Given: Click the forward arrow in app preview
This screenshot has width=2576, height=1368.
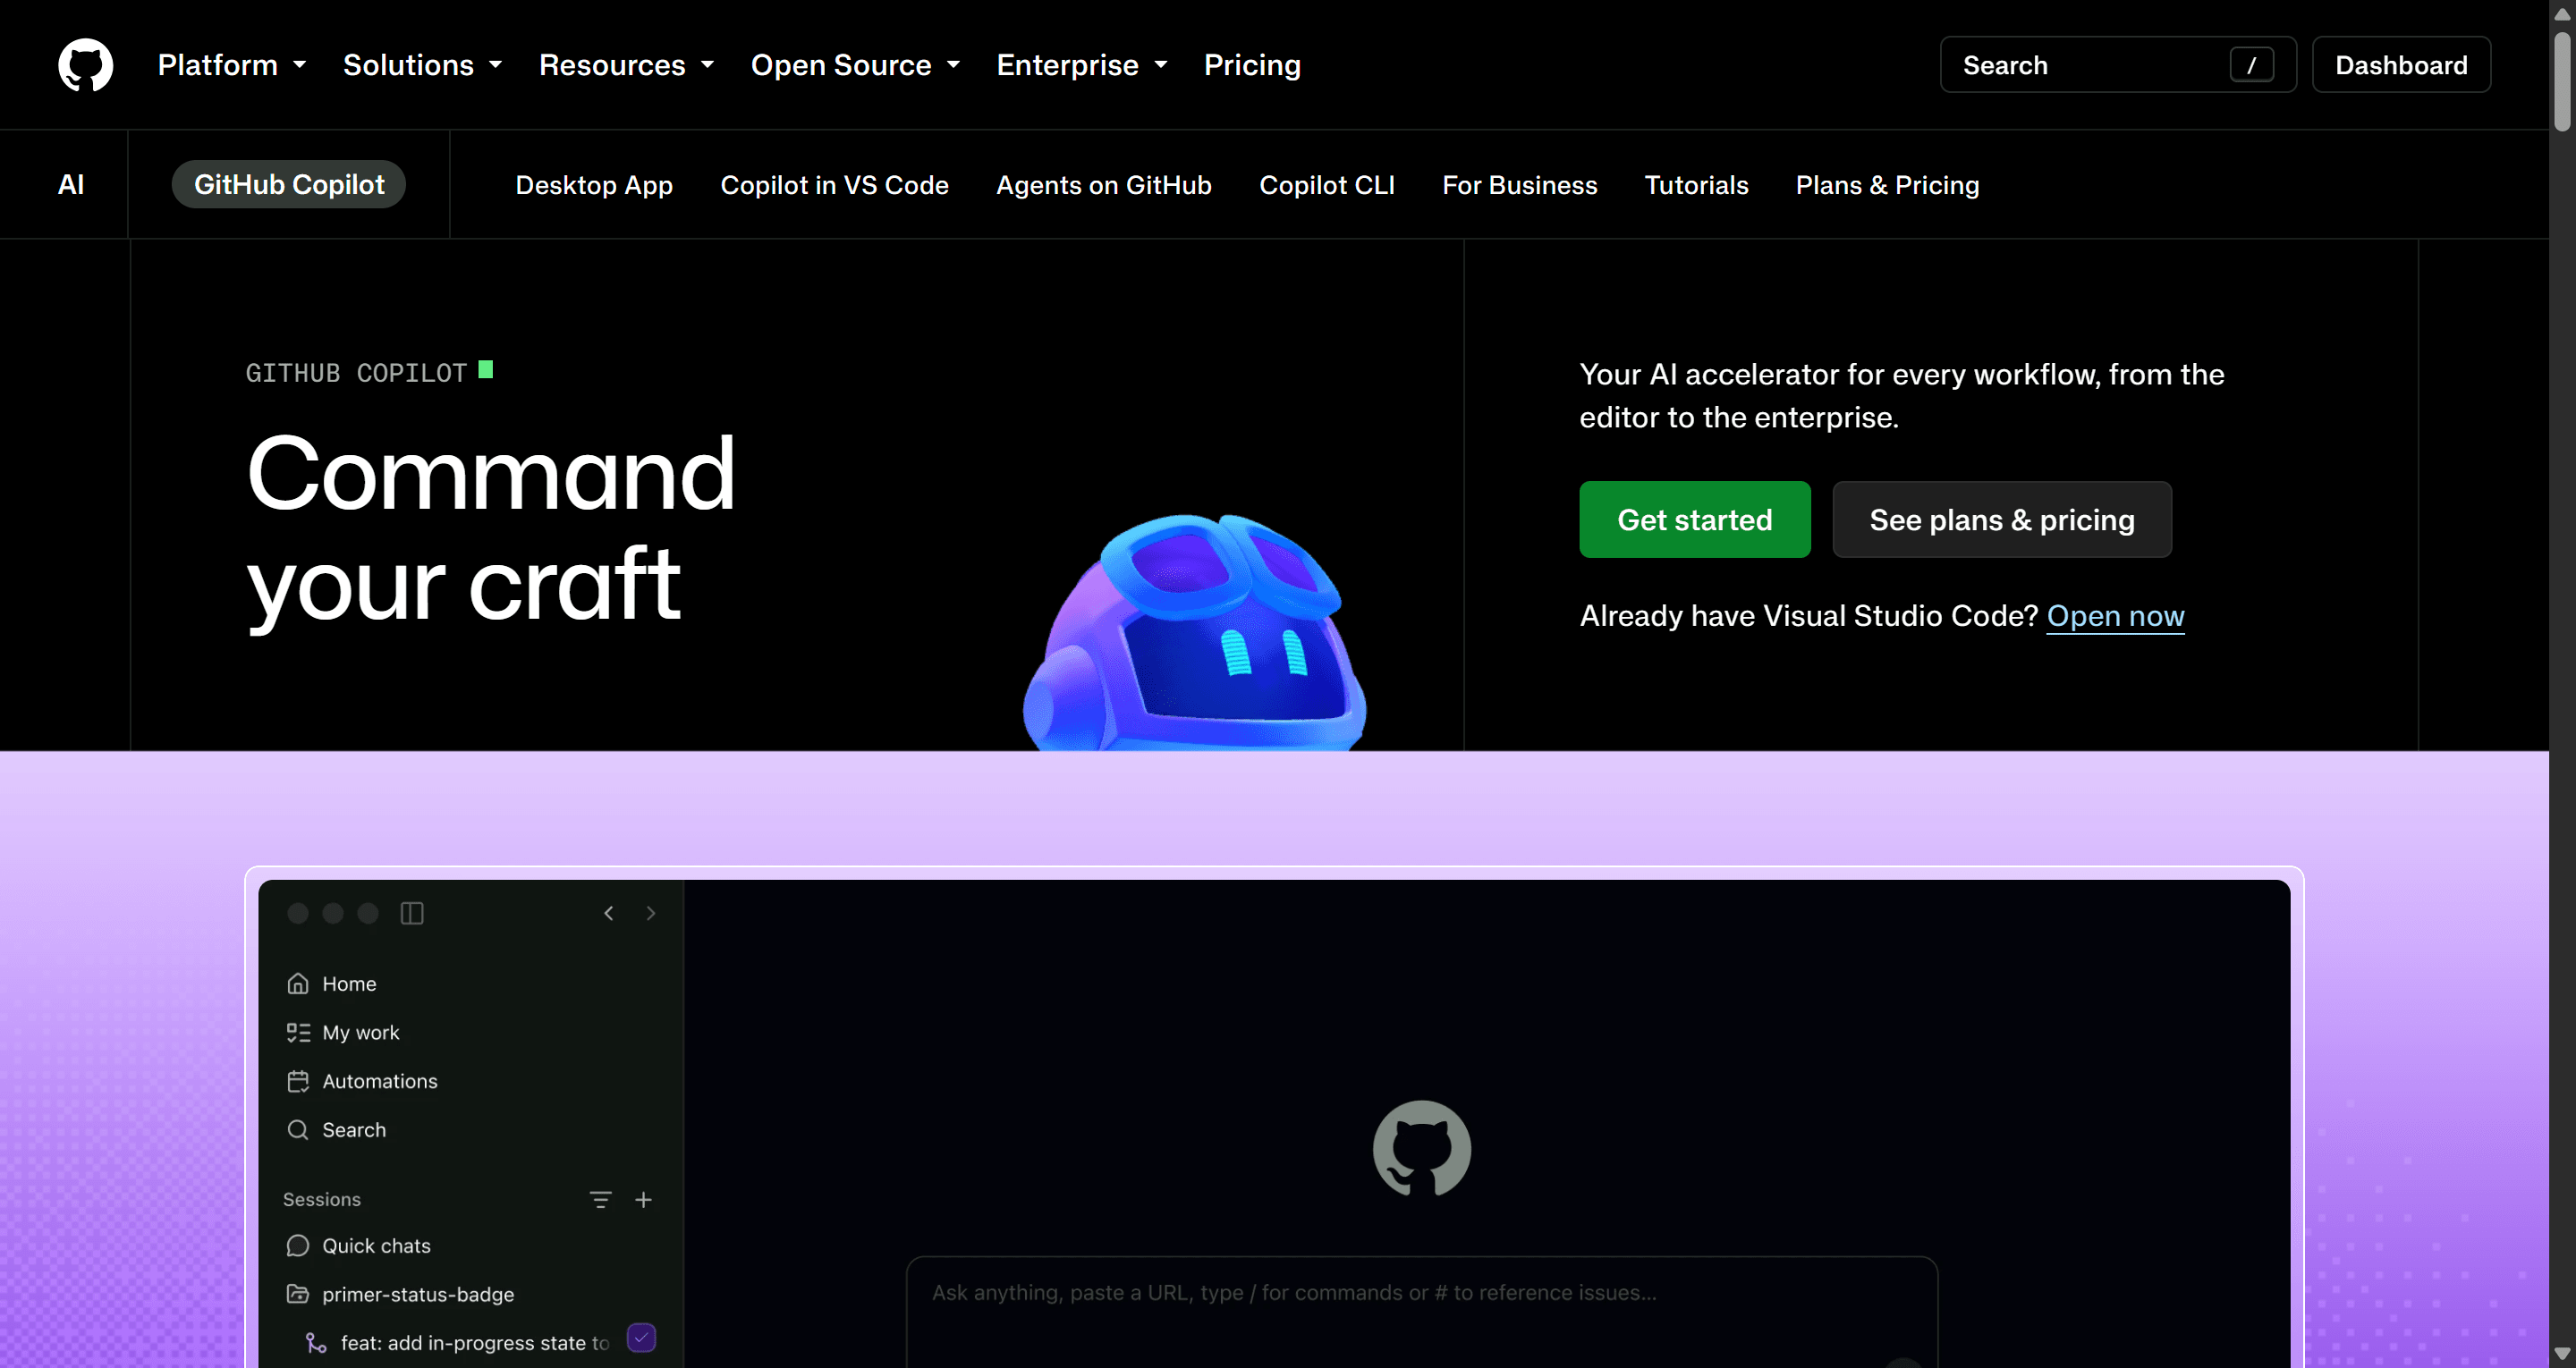Looking at the screenshot, I should tap(651, 913).
